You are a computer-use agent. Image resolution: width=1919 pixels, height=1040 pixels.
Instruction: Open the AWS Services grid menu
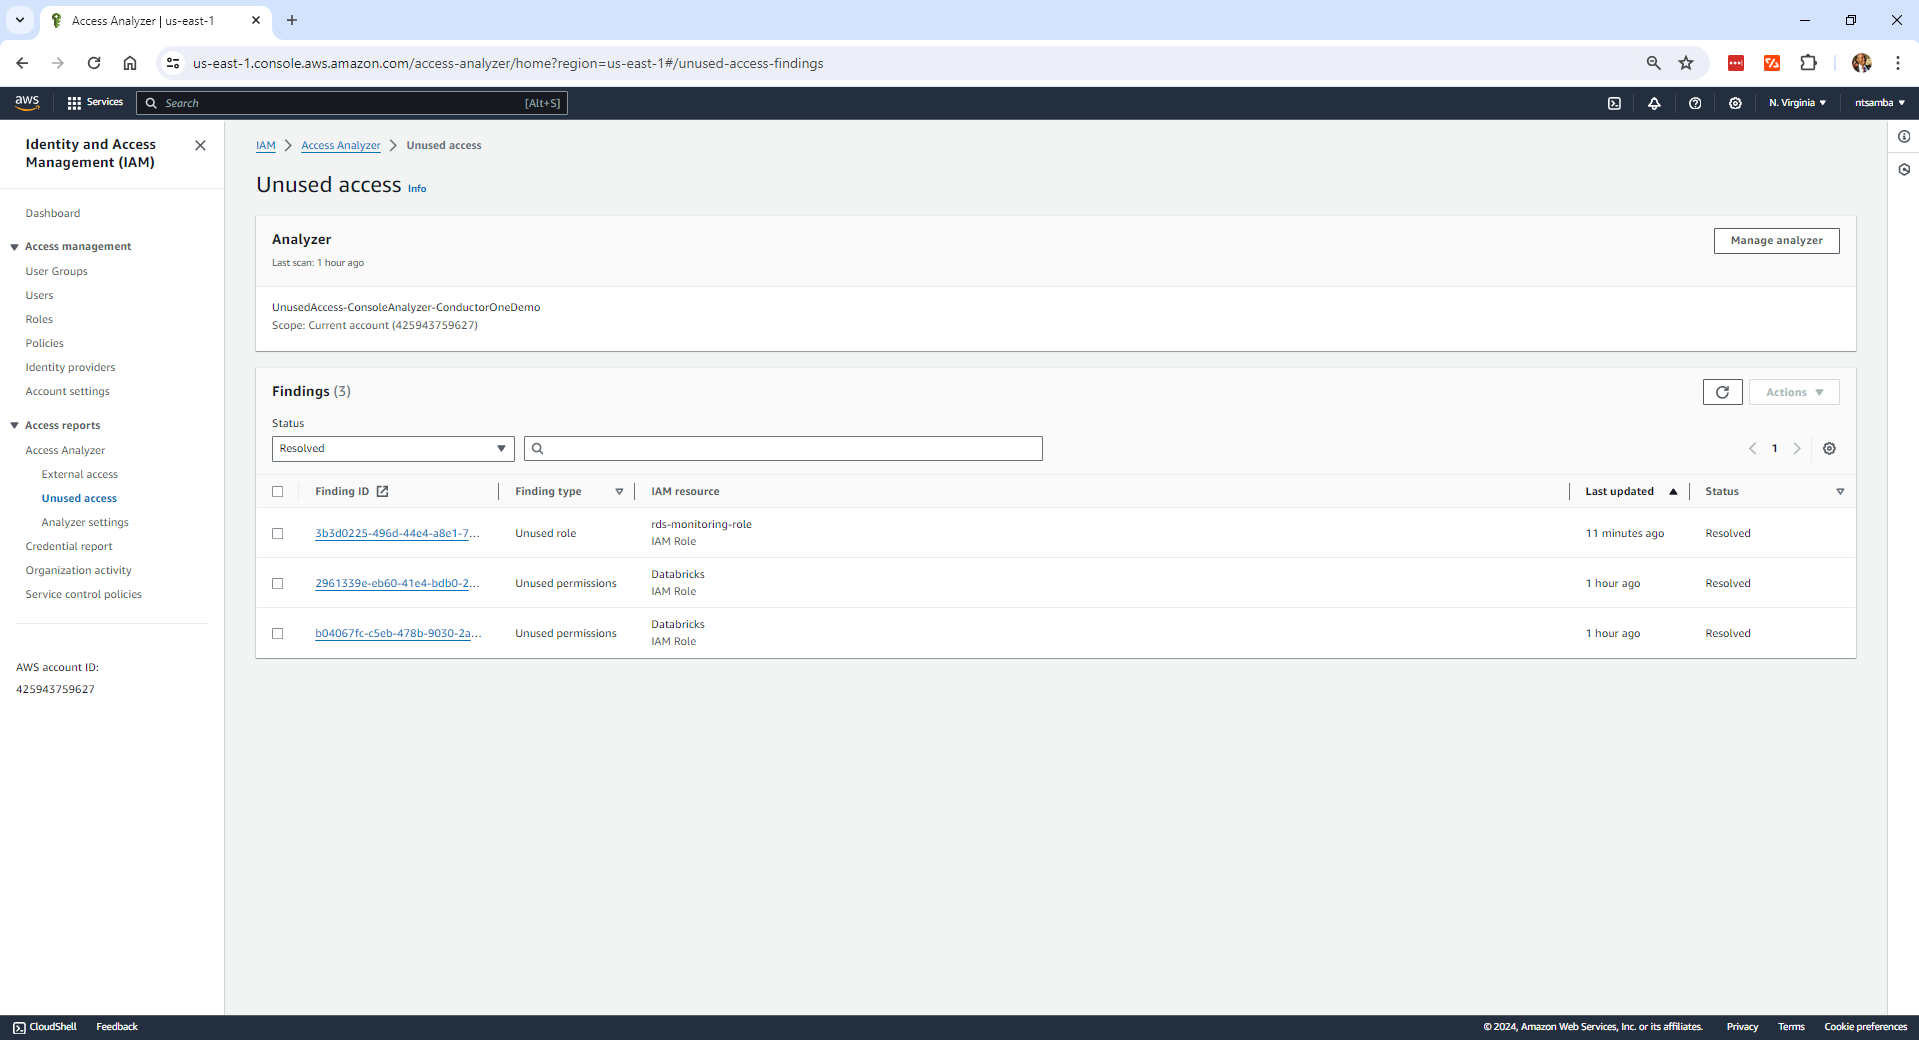(x=95, y=103)
